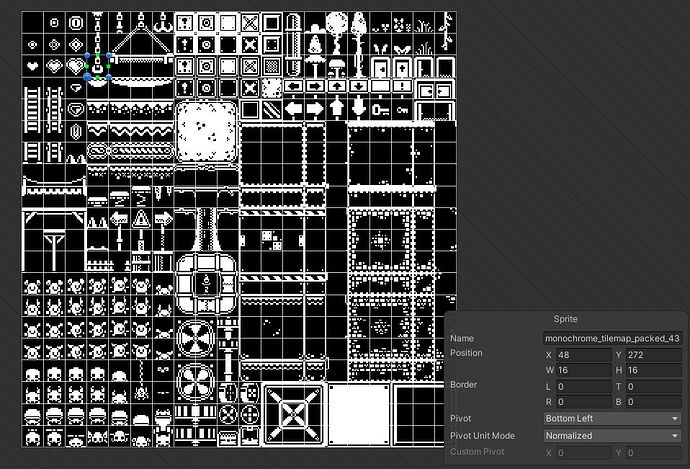Viewport: 690px width, 469px height.
Task: Open the Pivot dropdown showing Bottom Left
Action: (x=612, y=418)
